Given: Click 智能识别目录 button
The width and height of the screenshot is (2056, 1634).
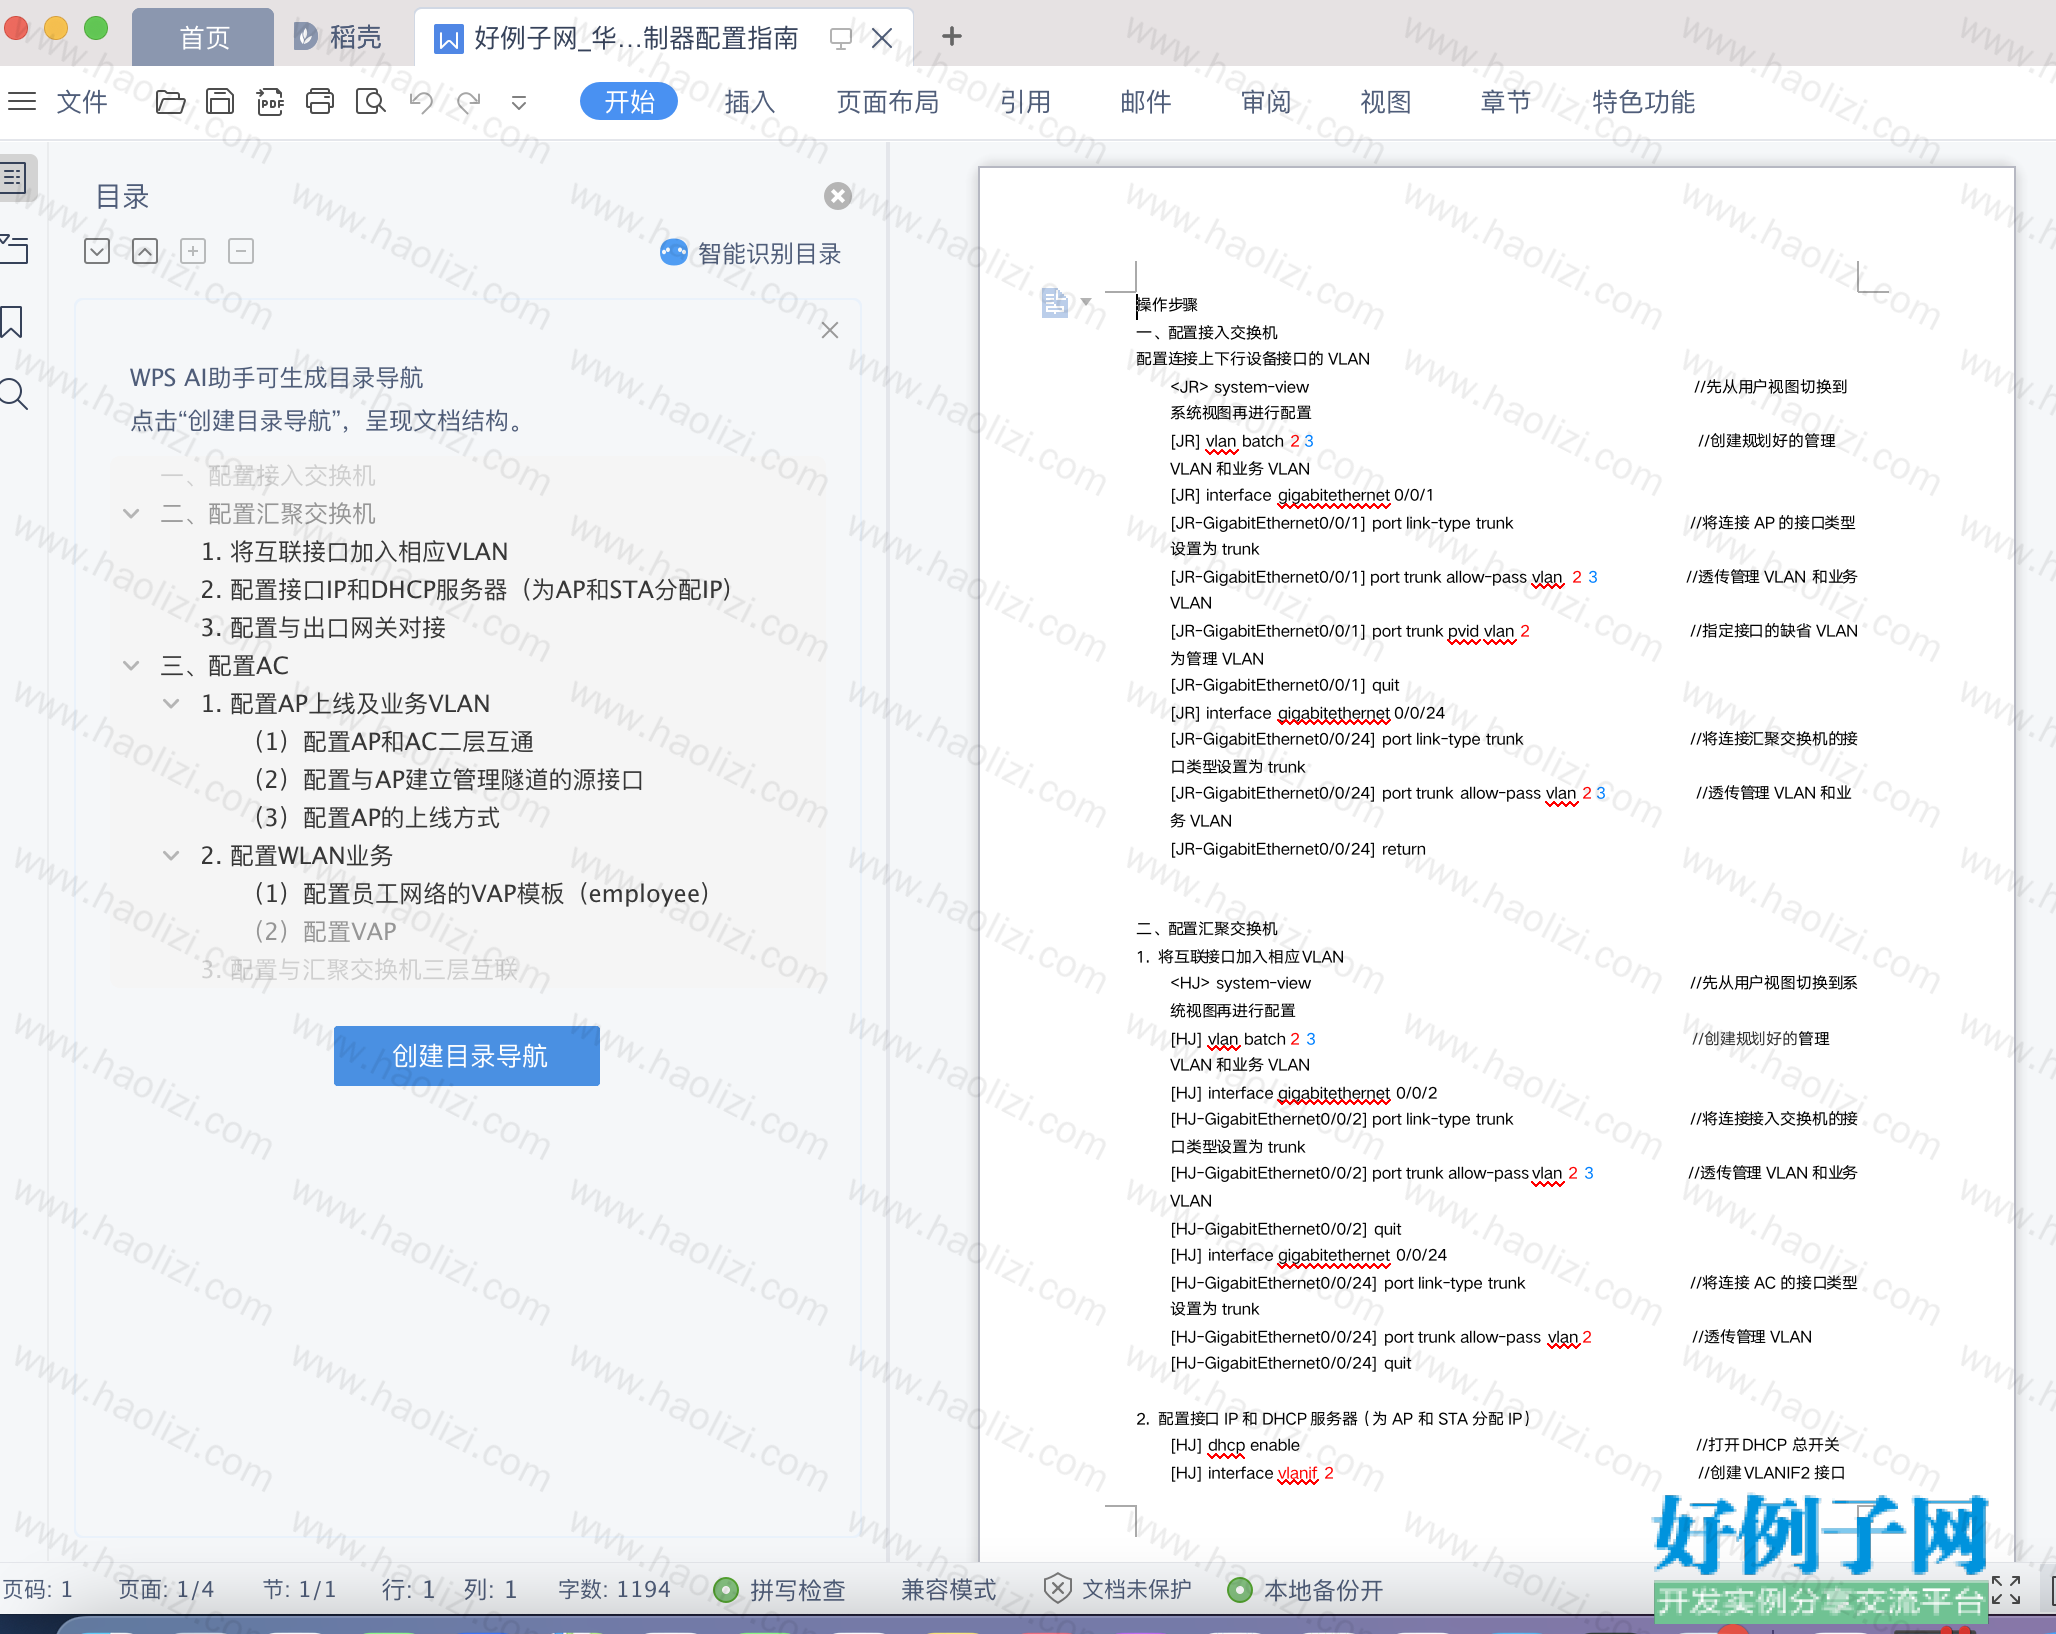Looking at the screenshot, I should tap(751, 253).
